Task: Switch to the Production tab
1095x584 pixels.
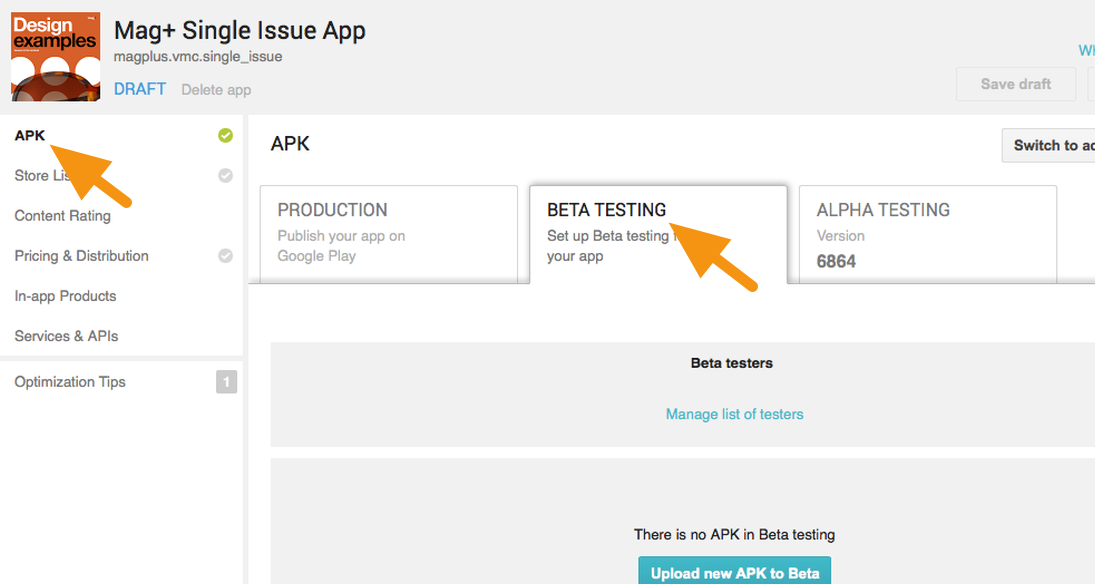Action: coord(389,234)
